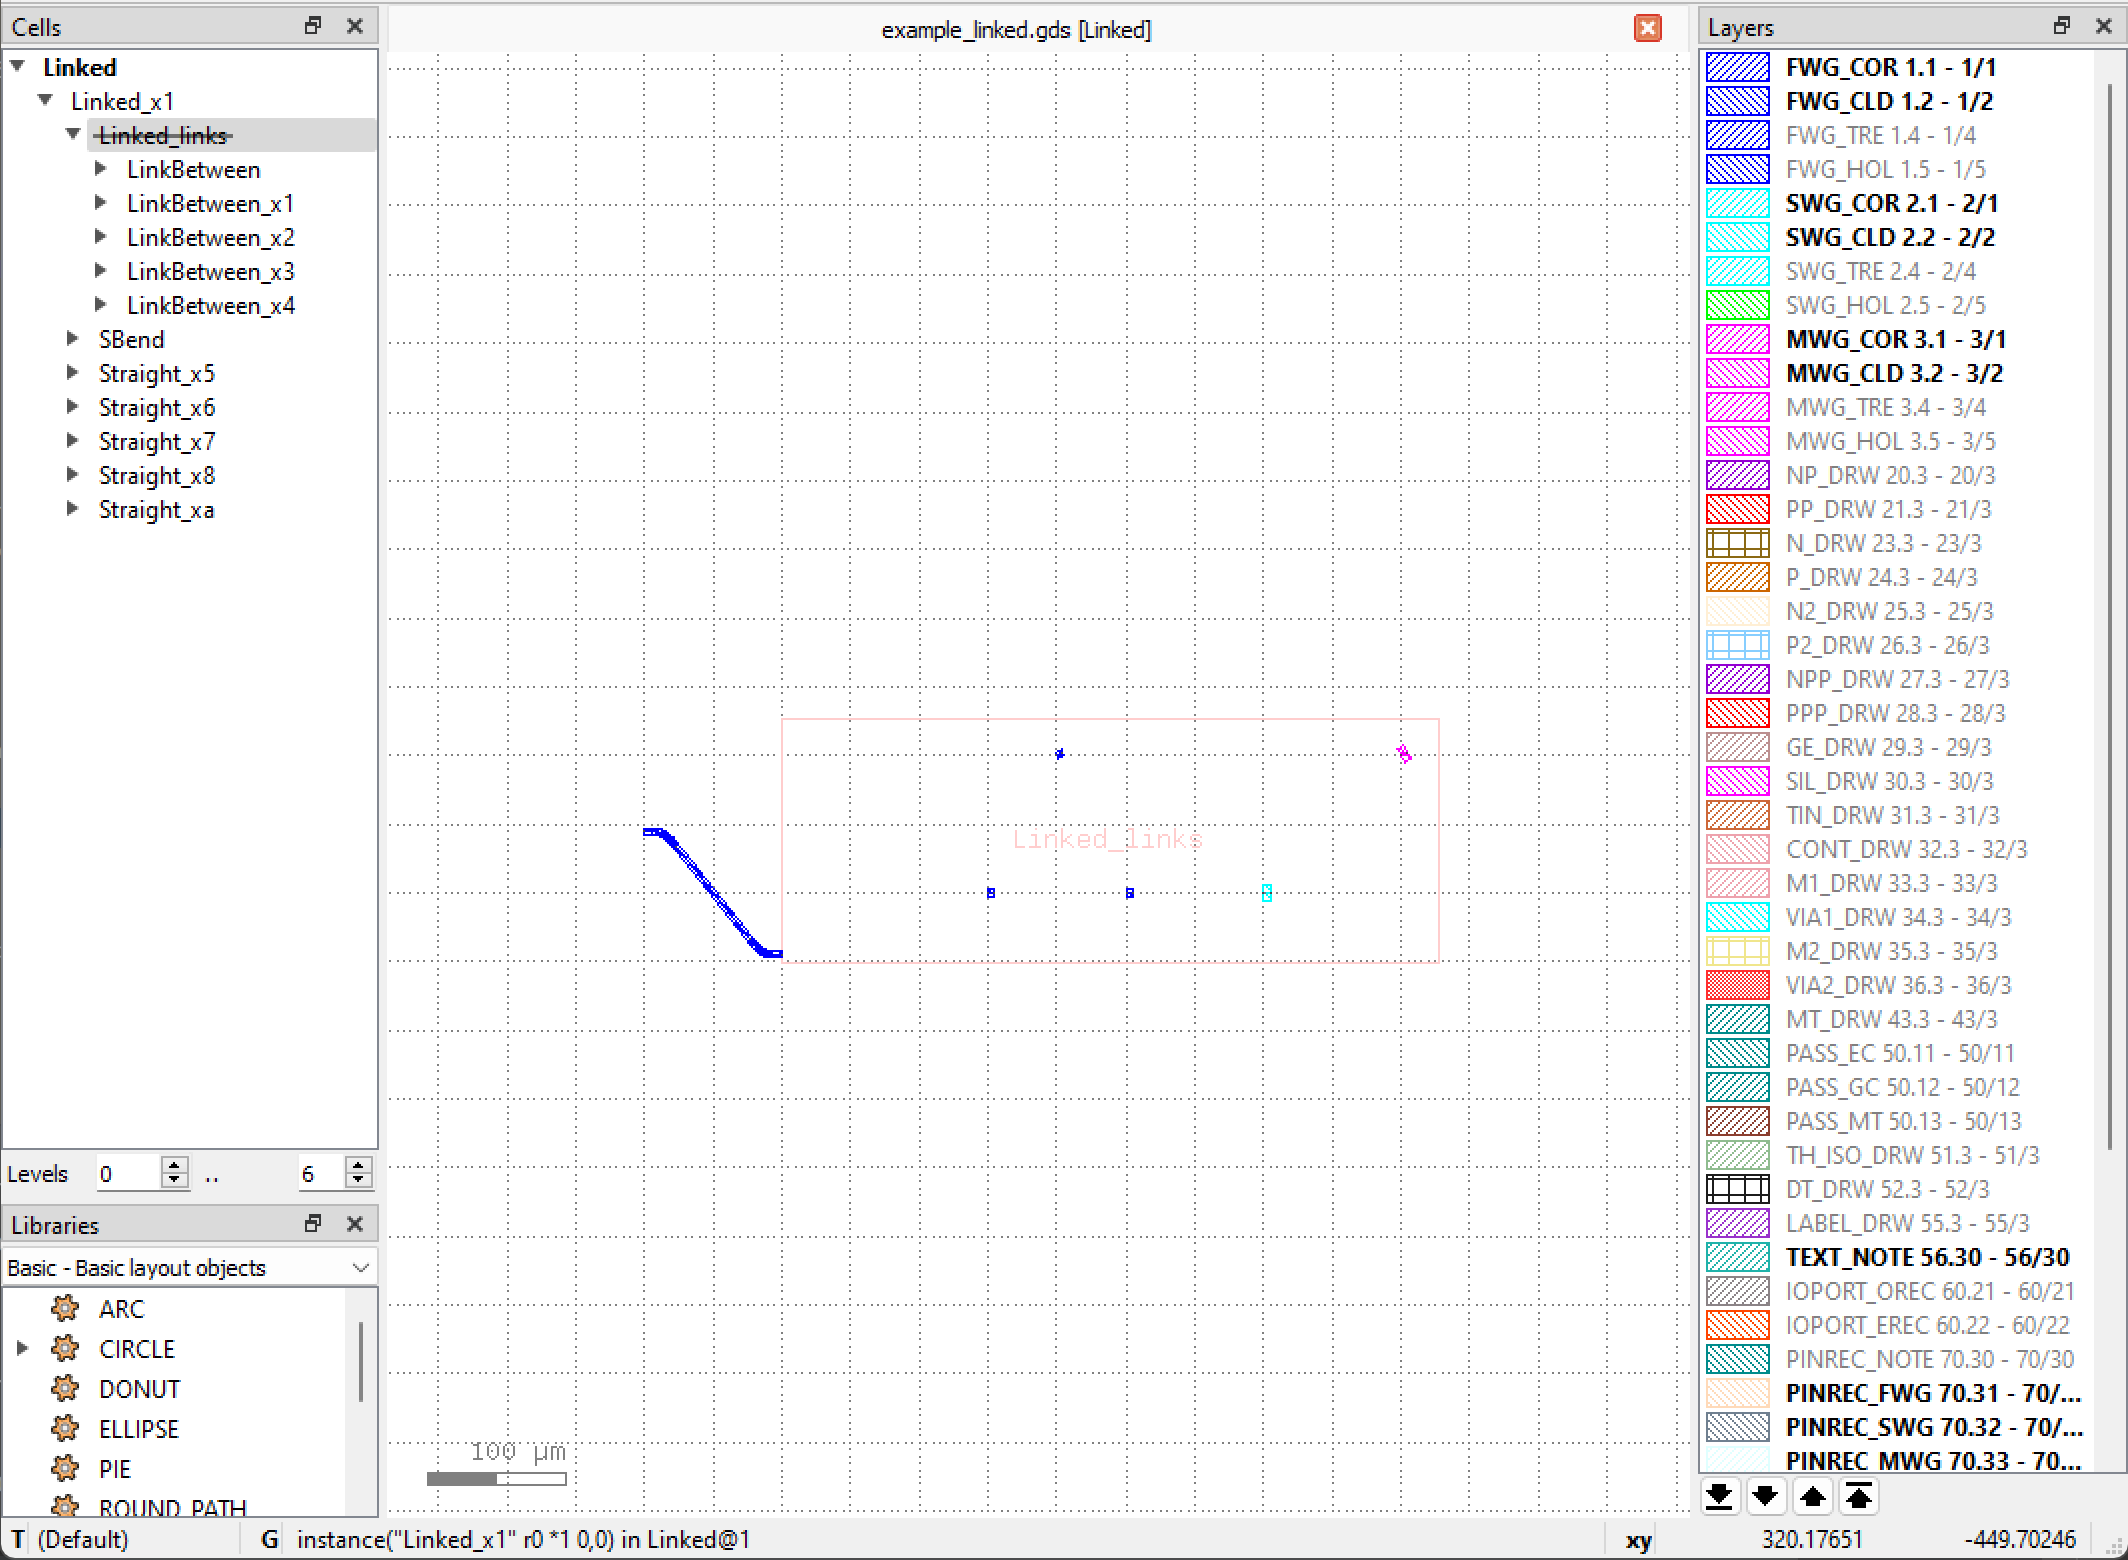
Task: Close the Libraries panel
Action: click(355, 1223)
